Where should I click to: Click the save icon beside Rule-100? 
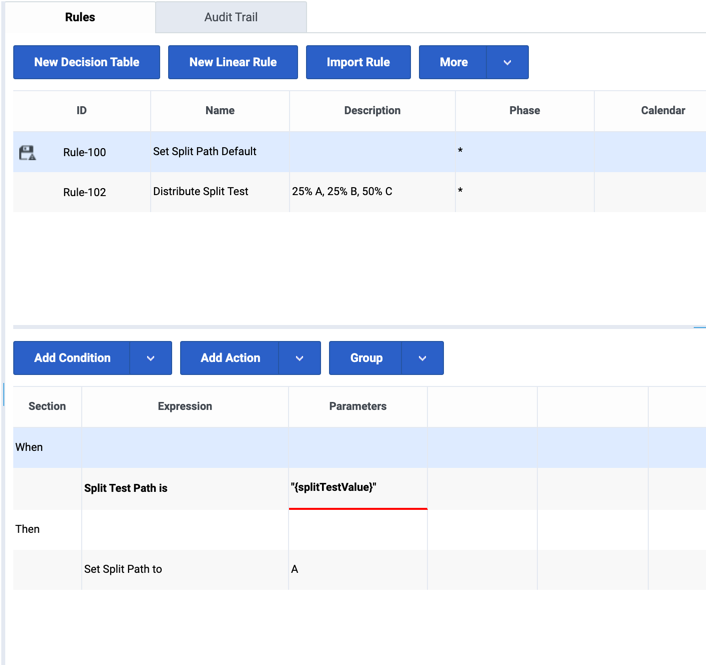coord(27,152)
